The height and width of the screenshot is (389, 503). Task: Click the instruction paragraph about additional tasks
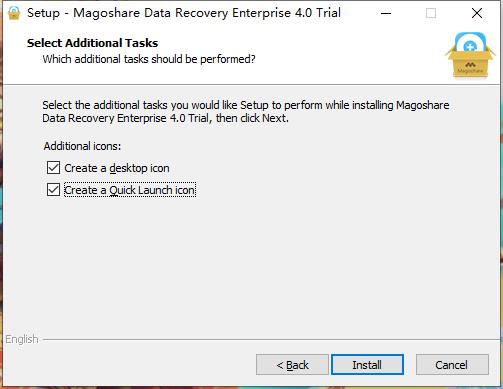[246, 112]
